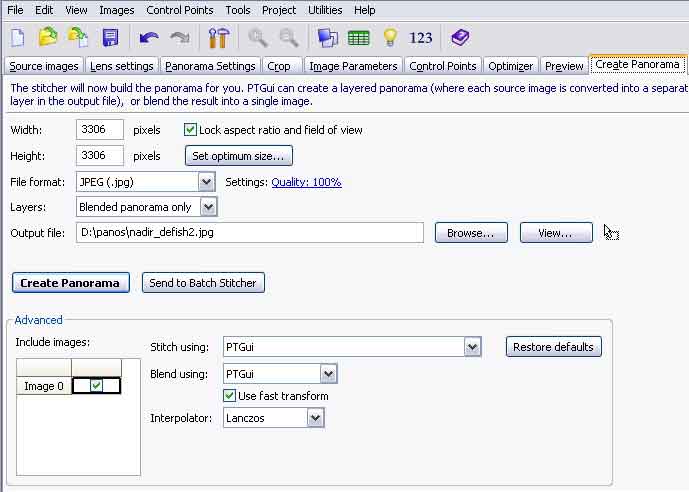This screenshot has height=492, width=689.
Task: Click the Quality: 100% link
Action: pos(306,182)
